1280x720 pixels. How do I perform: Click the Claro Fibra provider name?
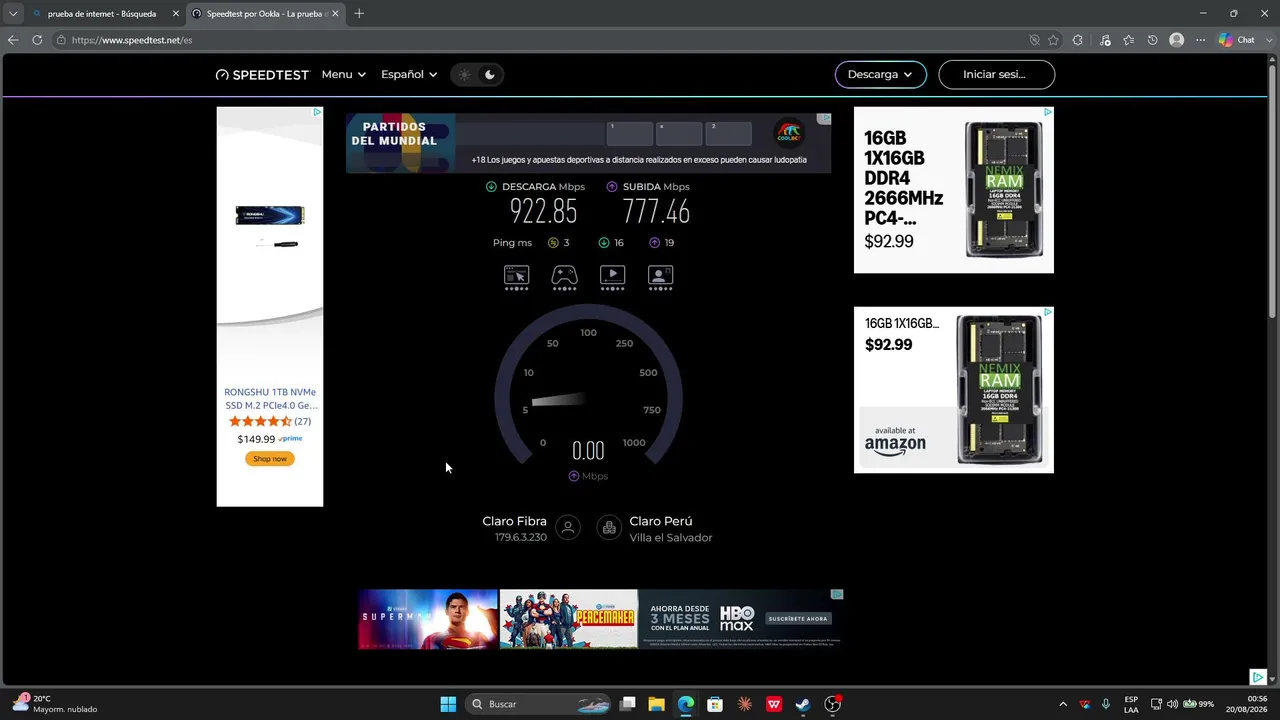514,521
